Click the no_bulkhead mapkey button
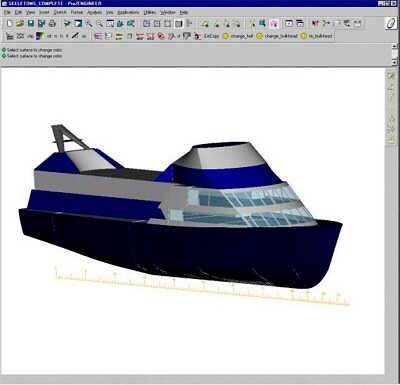 (317, 36)
